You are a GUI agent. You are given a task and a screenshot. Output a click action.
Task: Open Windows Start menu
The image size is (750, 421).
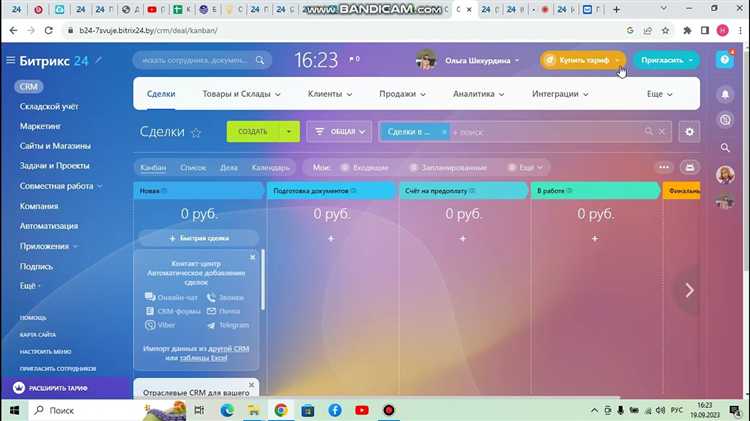(14, 410)
